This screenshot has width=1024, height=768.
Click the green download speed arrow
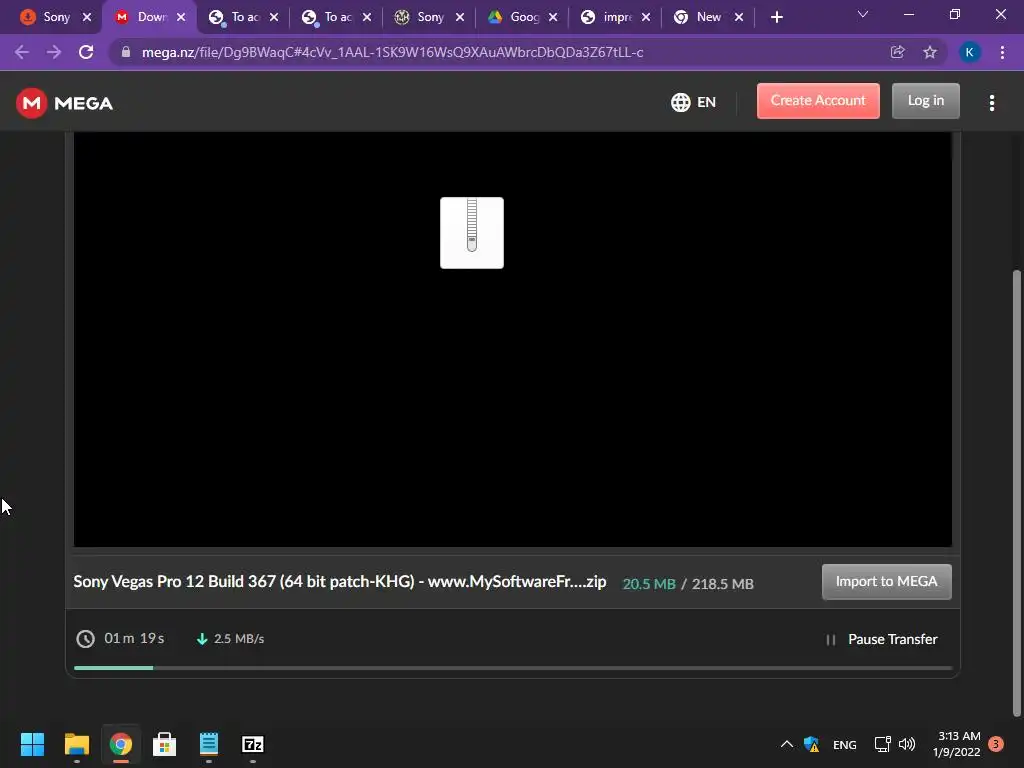pos(202,639)
